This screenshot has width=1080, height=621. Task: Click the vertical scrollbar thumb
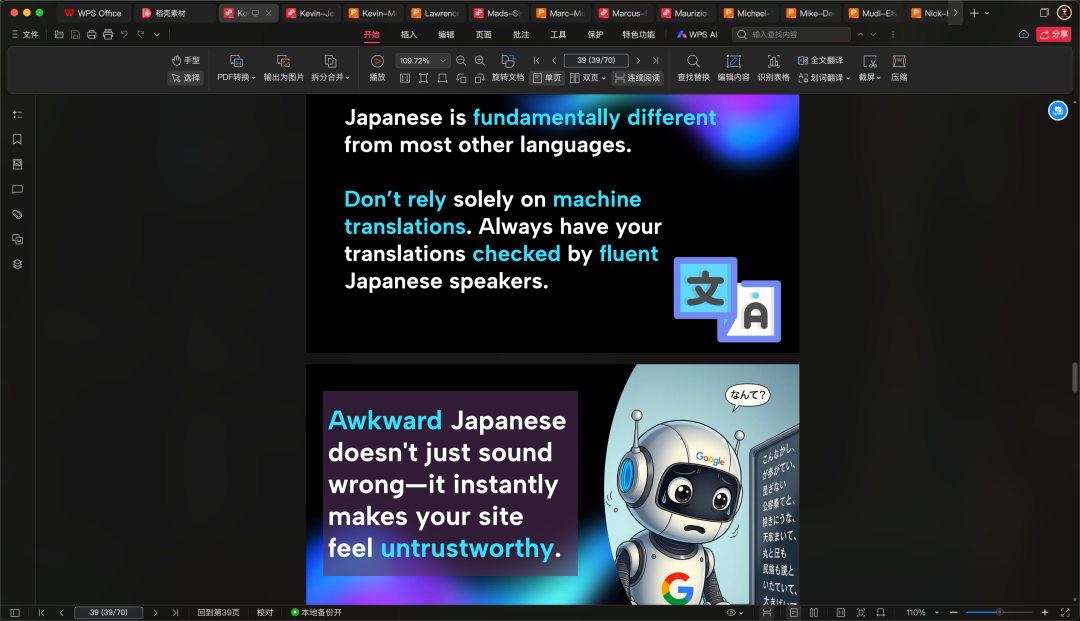tap(1074, 377)
